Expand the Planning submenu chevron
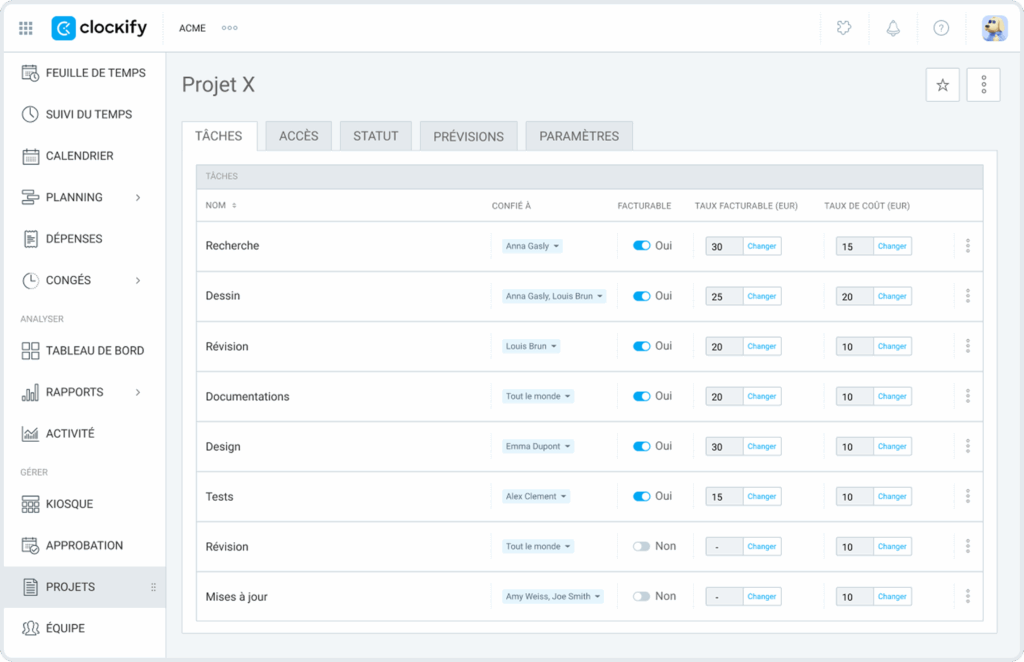 tap(138, 197)
